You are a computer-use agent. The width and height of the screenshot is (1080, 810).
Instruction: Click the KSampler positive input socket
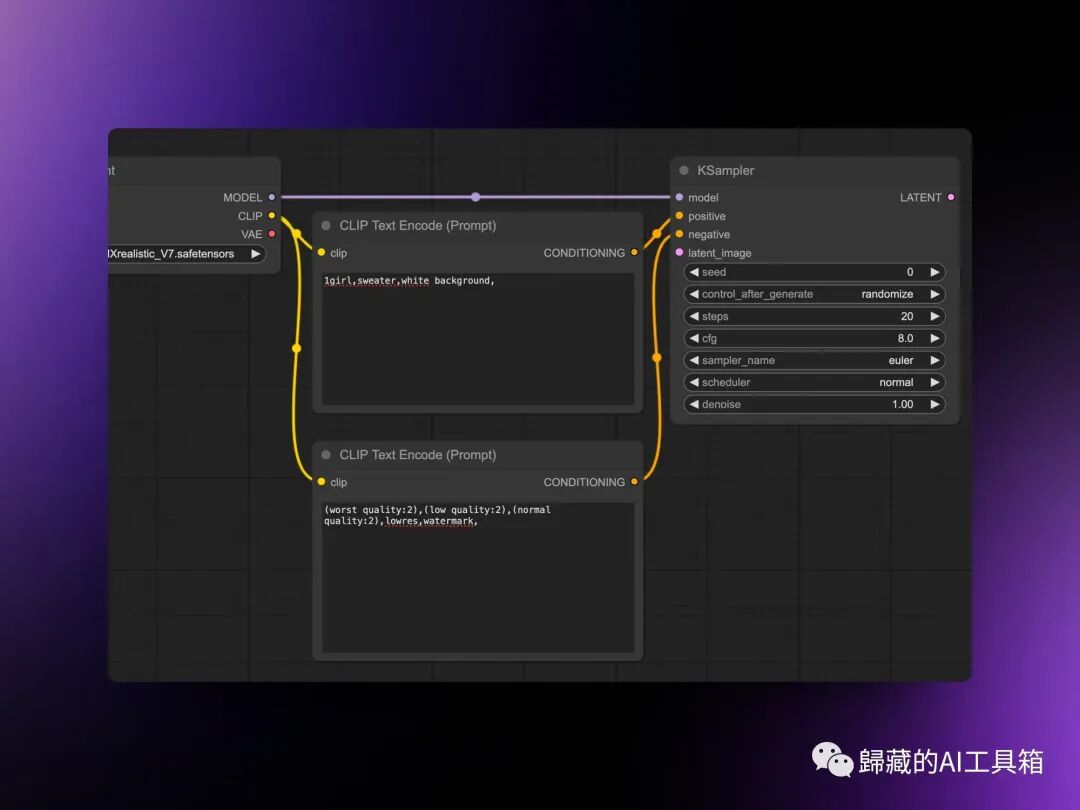679,216
